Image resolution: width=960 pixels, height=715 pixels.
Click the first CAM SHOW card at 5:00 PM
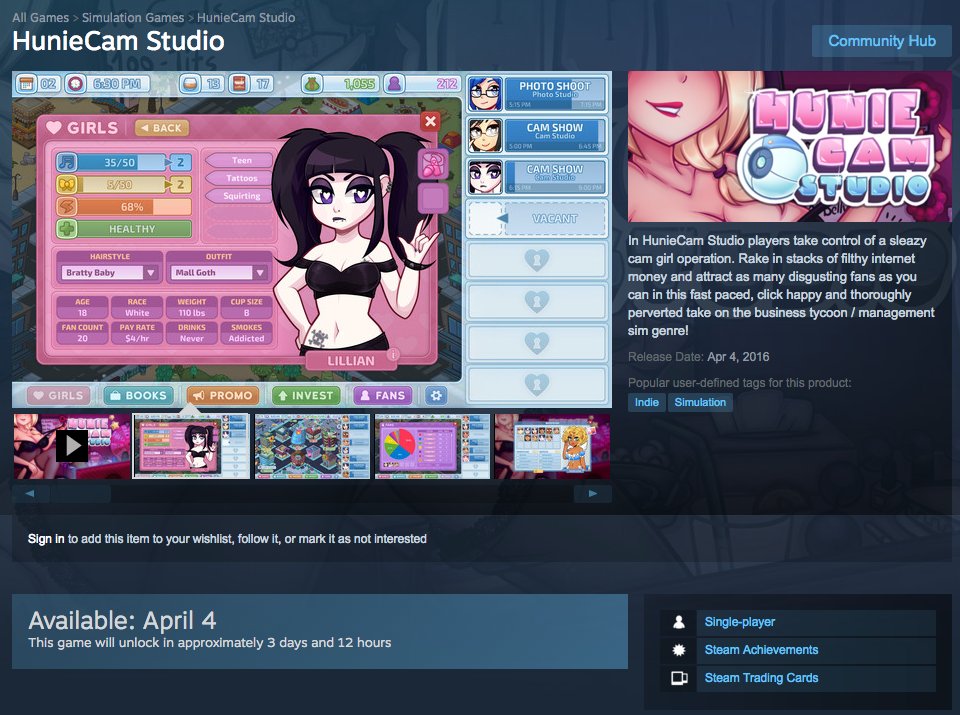pyautogui.click(x=537, y=135)
